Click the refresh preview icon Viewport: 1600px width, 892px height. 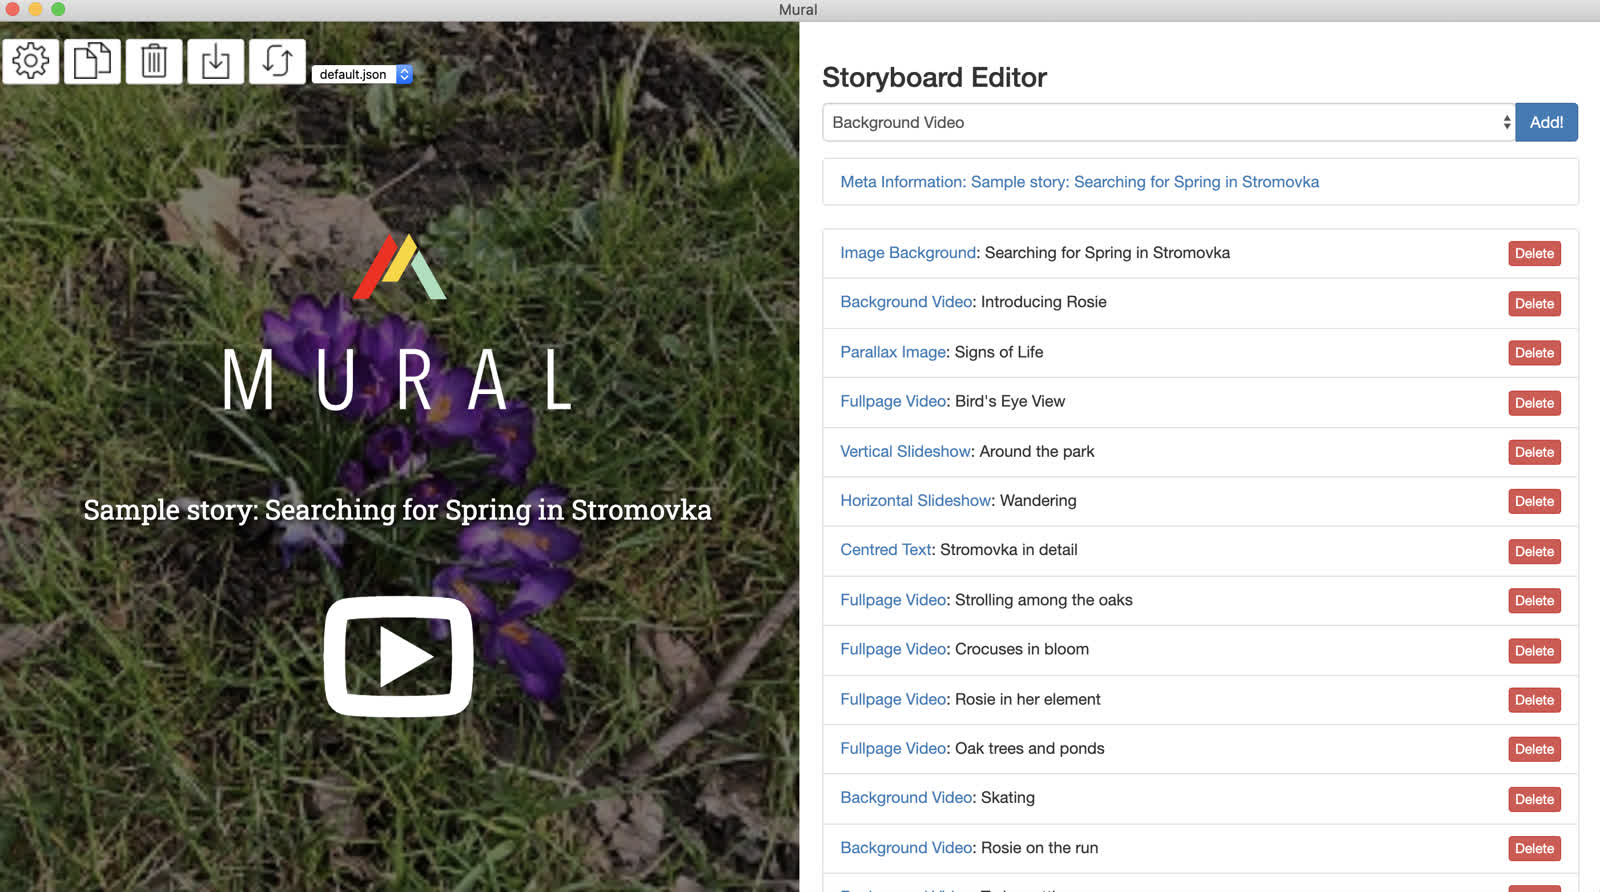[x=277, y=61]
